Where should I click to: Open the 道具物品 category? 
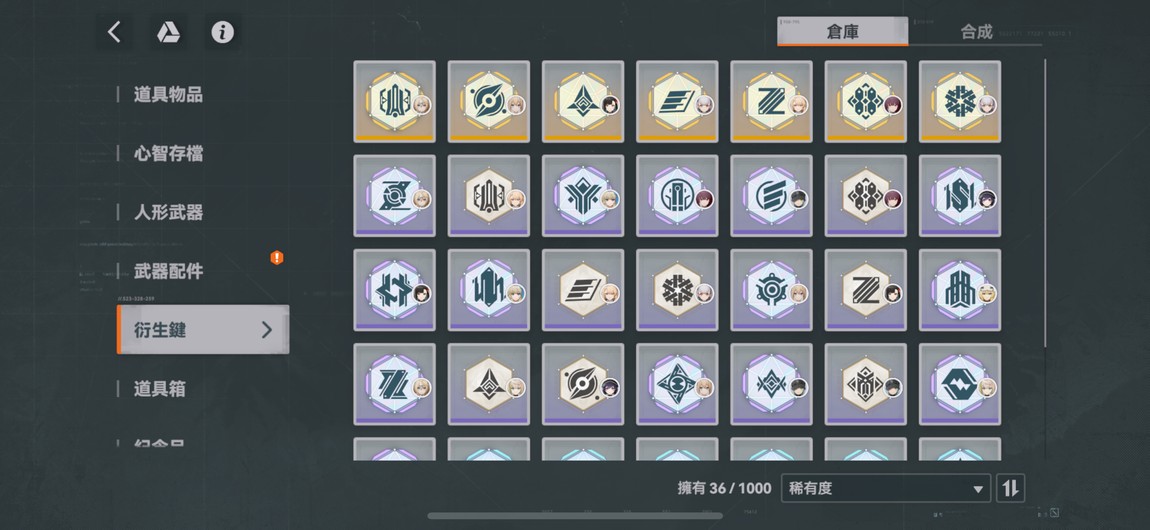[168, 95]
